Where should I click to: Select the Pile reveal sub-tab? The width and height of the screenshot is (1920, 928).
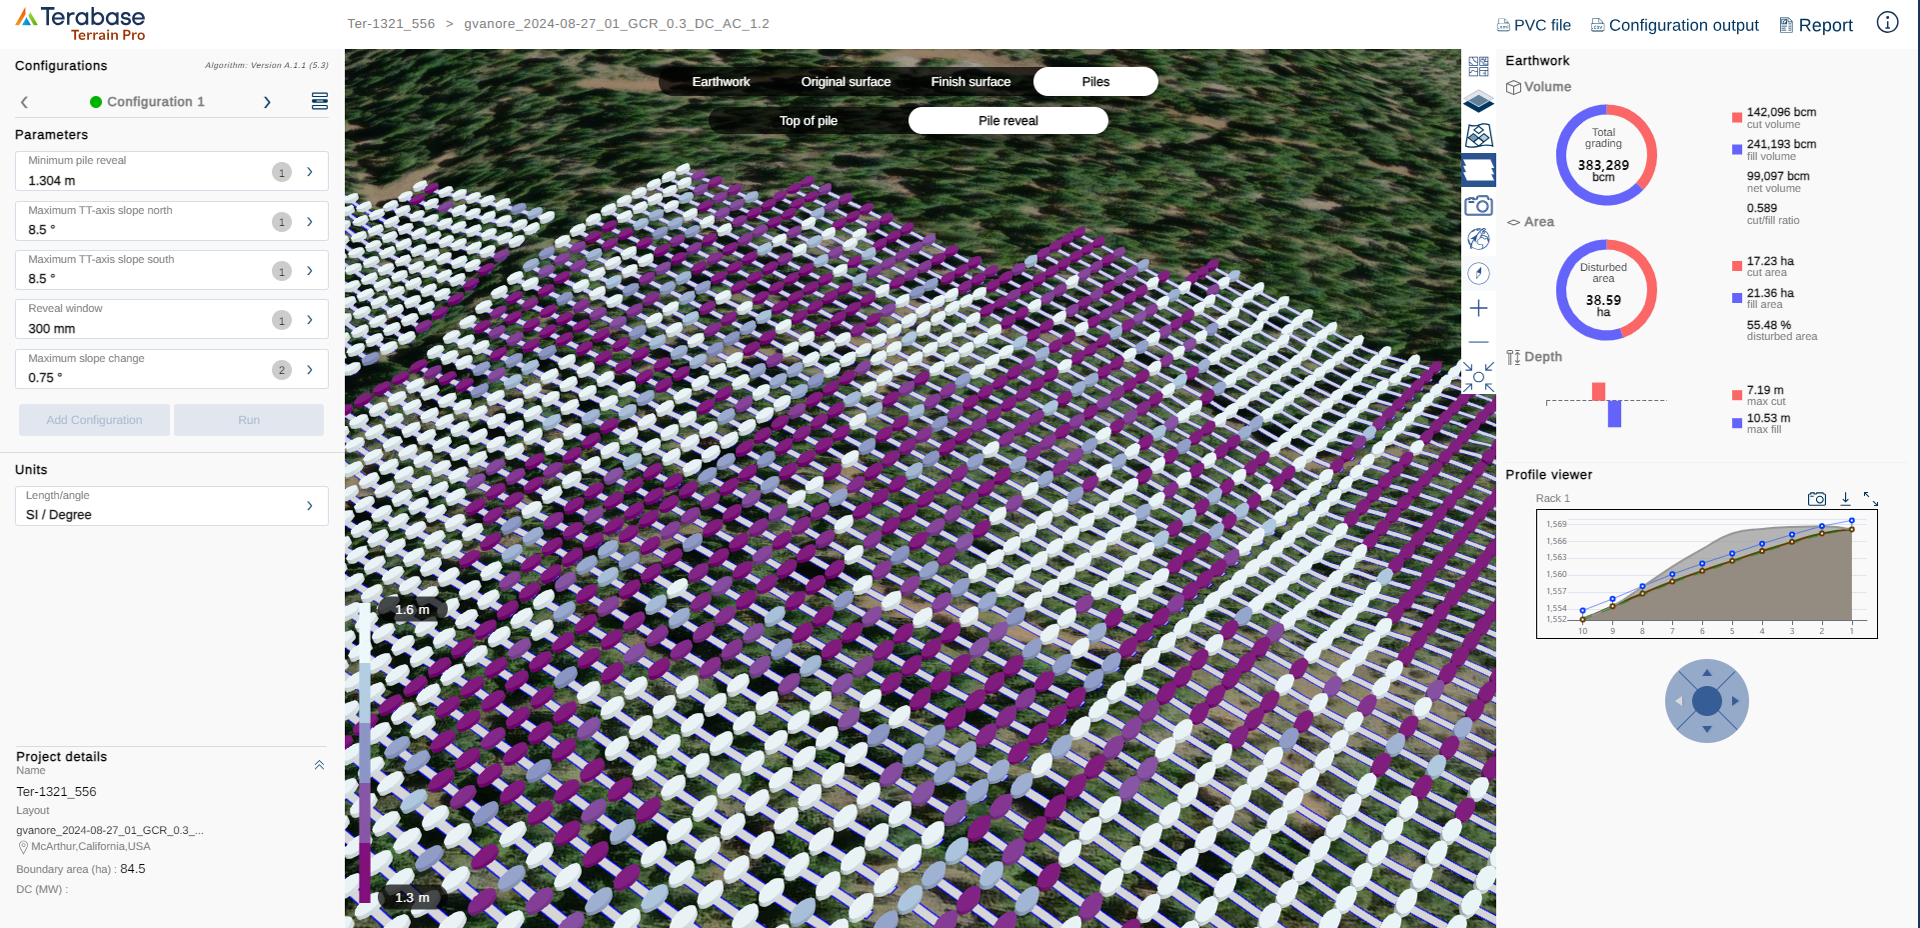pyautogui.click(x=1008, y=121)
